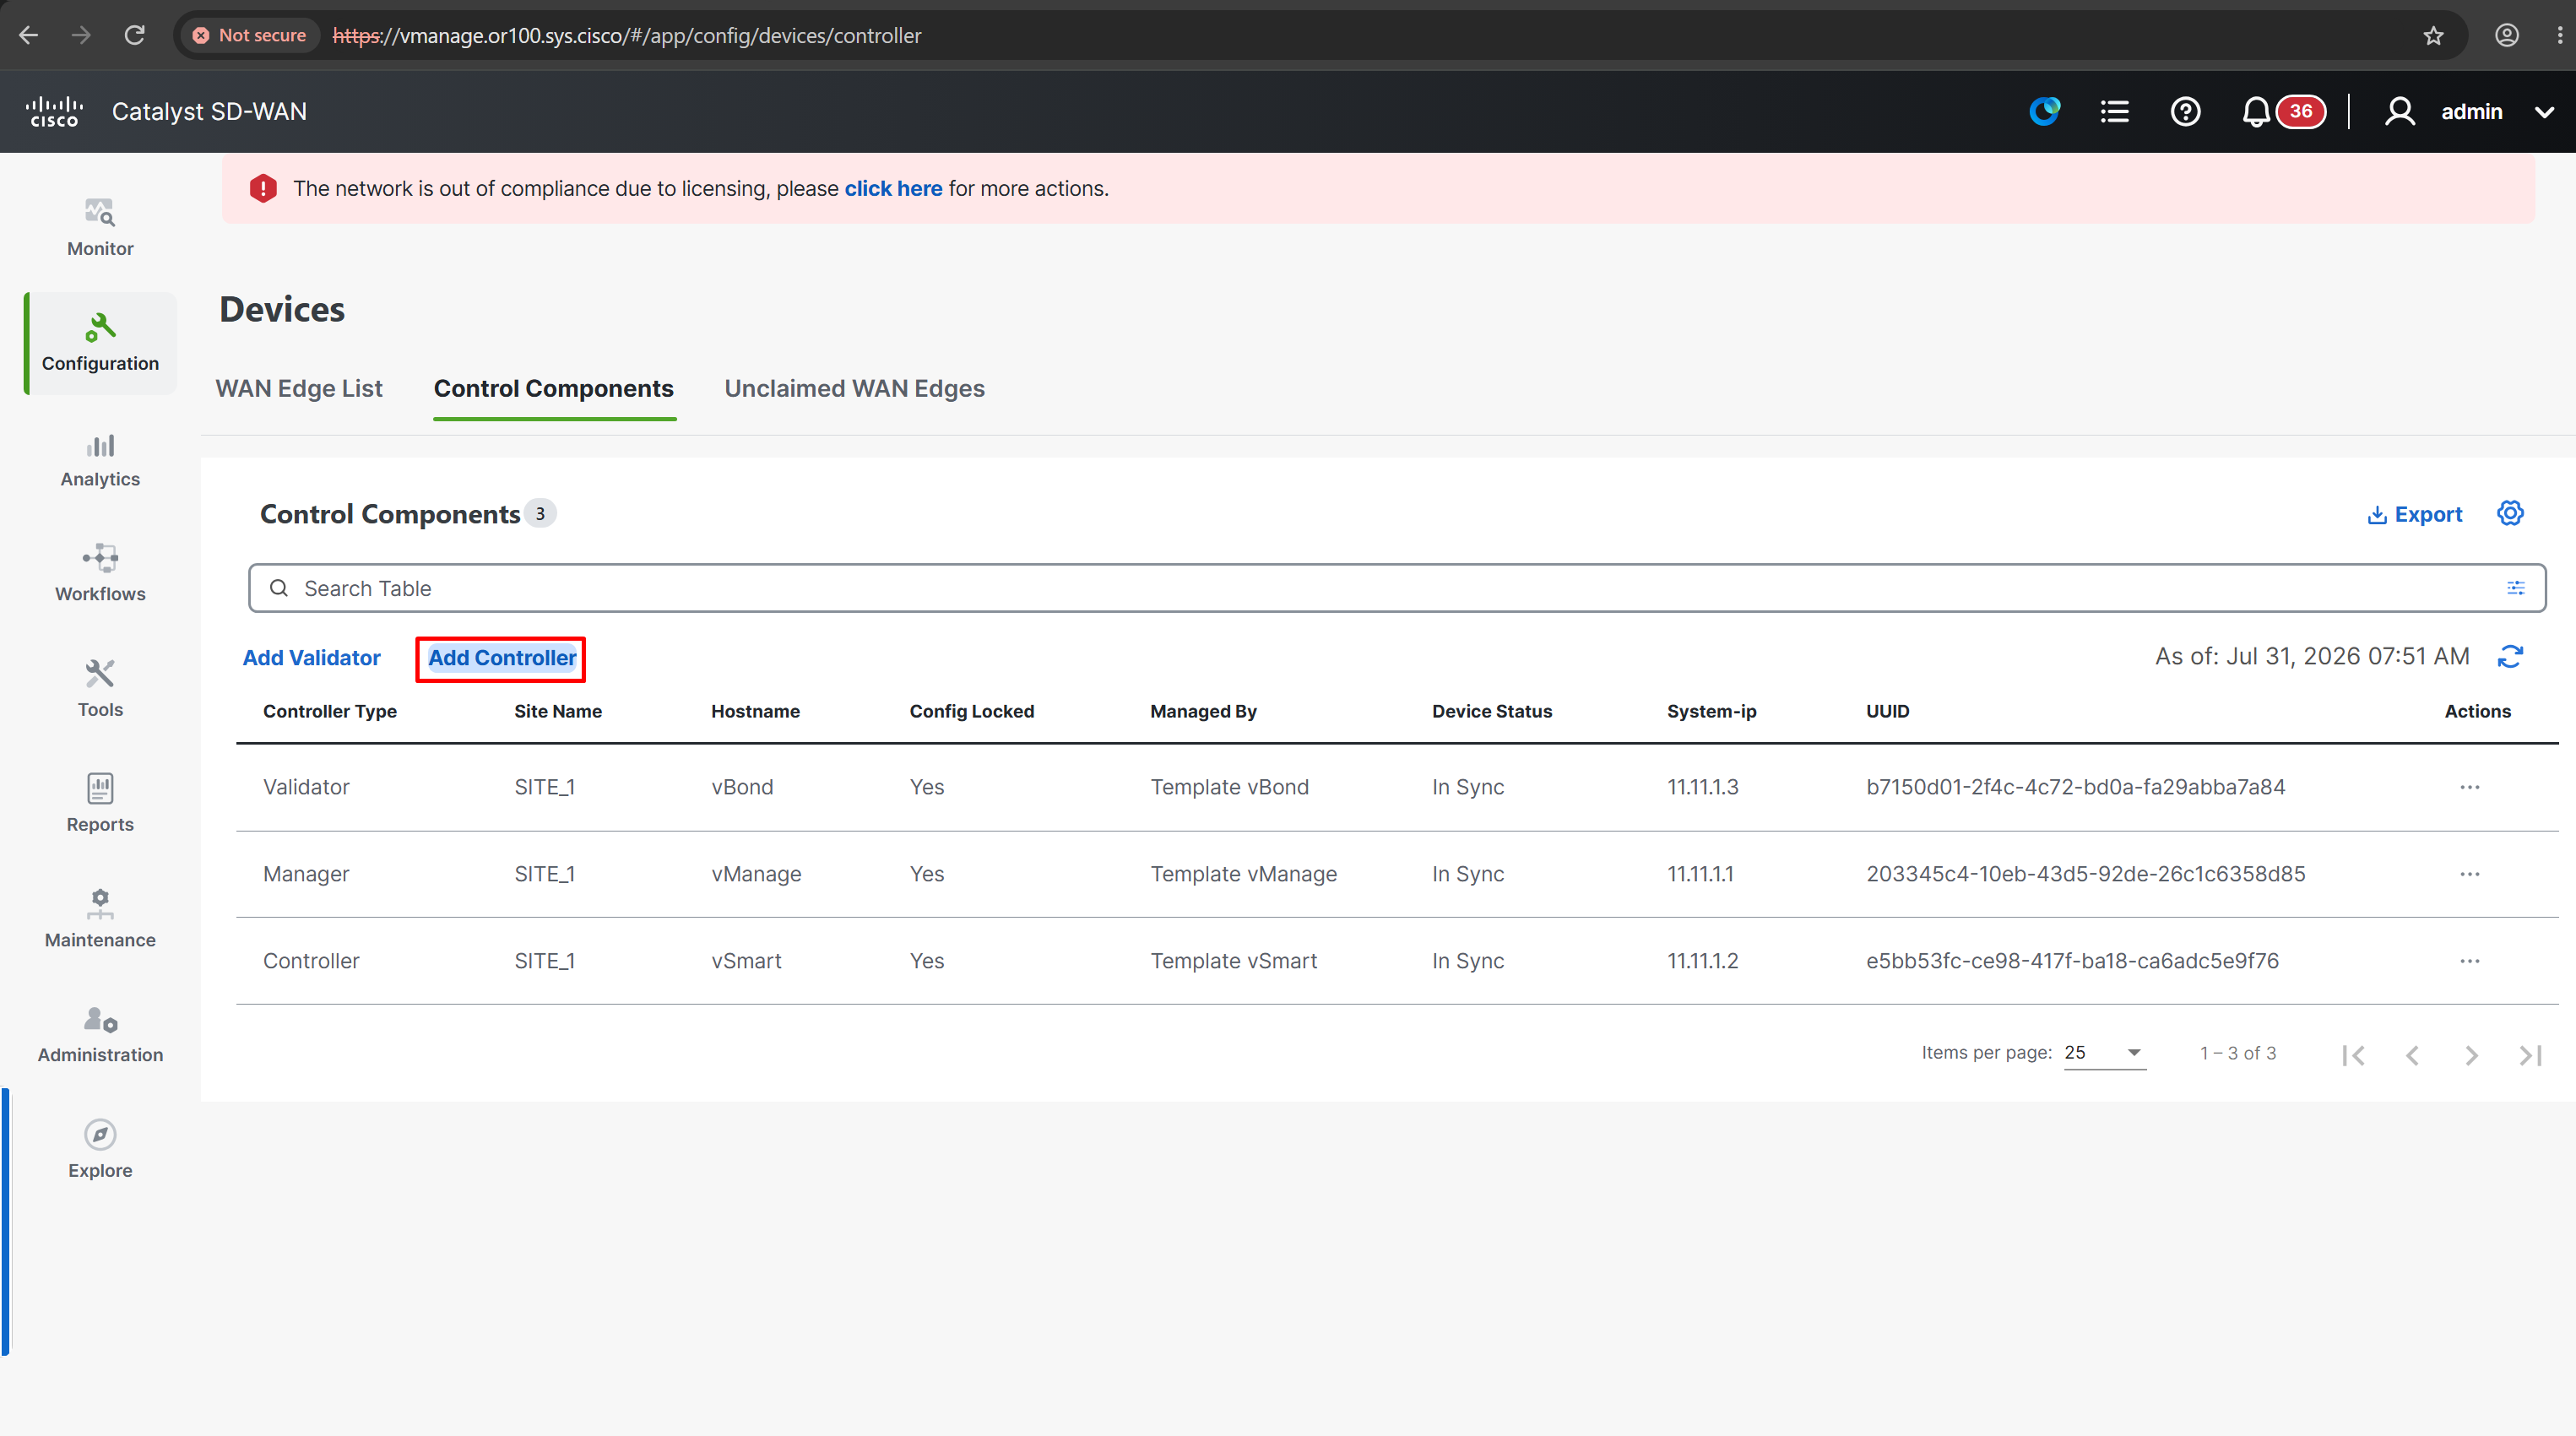Select the vSmart hostname cell
This screenshot has width=2576, height=1436.
coord(746,961)
